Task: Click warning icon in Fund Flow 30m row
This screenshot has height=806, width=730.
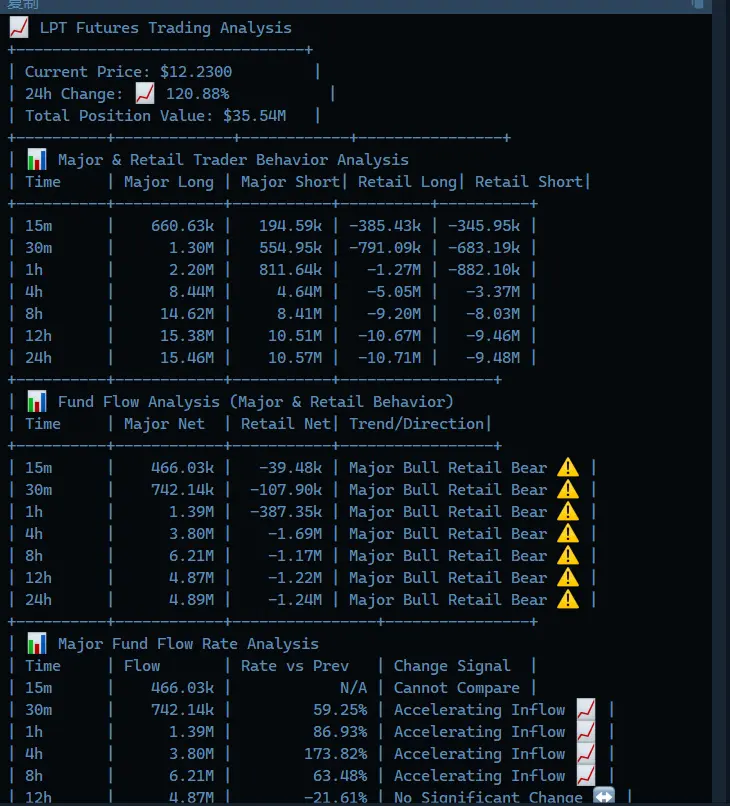Action: tap(568, 489)
